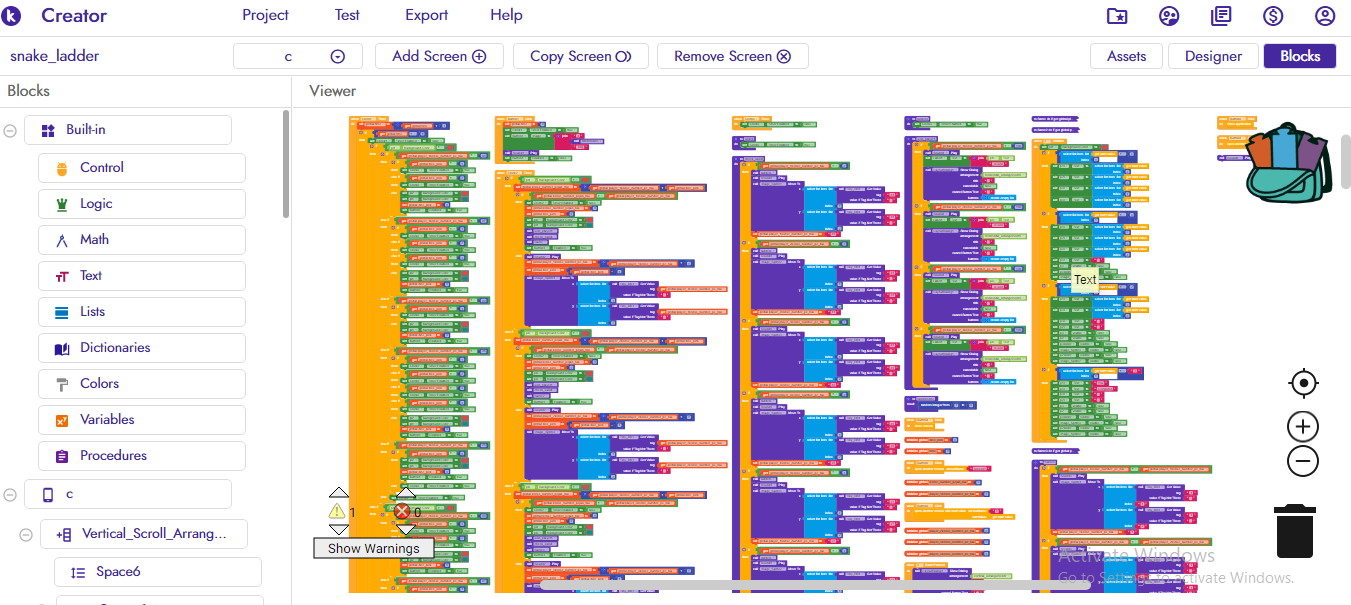This screenshot has height=605, width=1351.
Task: Click the Copy Screen button
Action: tap(581, 56)
